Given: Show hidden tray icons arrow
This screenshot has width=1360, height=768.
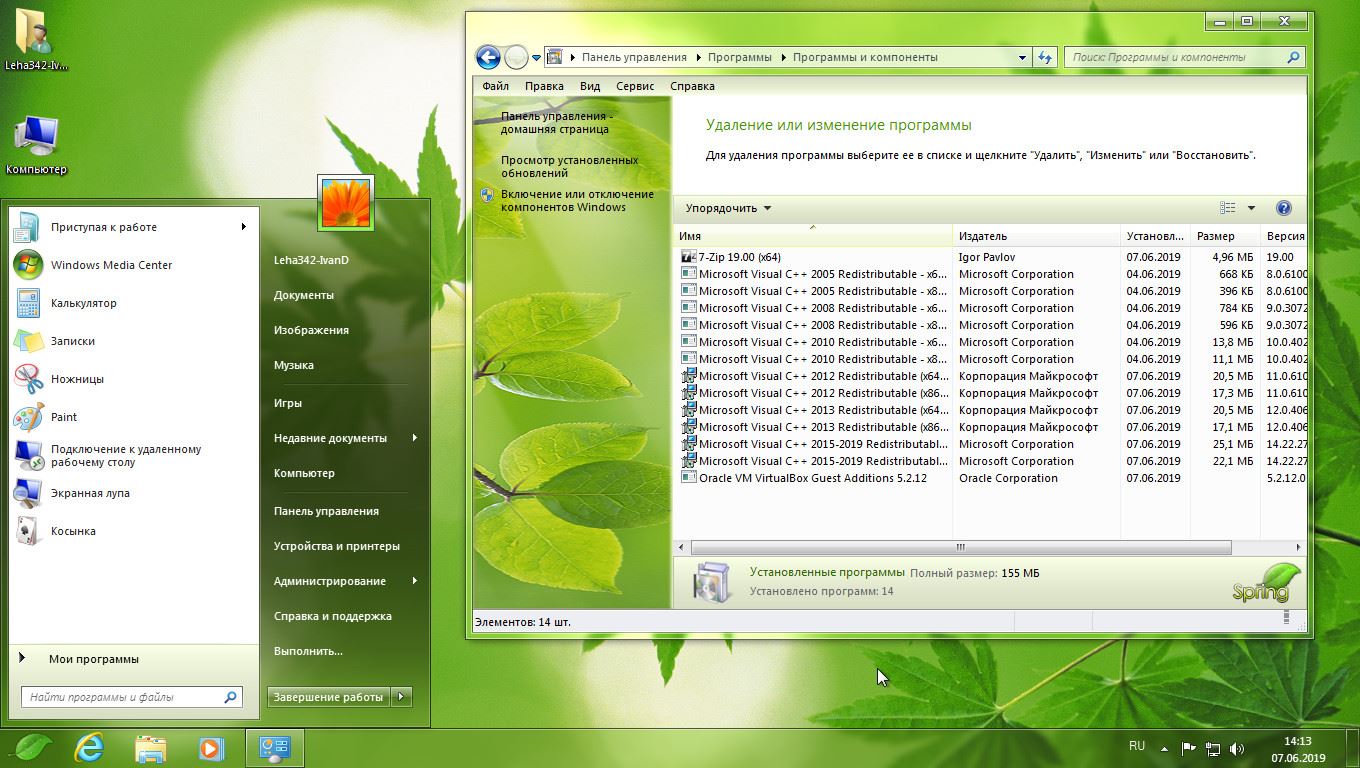Looking at the screenshot, I should (x=1164, y=748).
